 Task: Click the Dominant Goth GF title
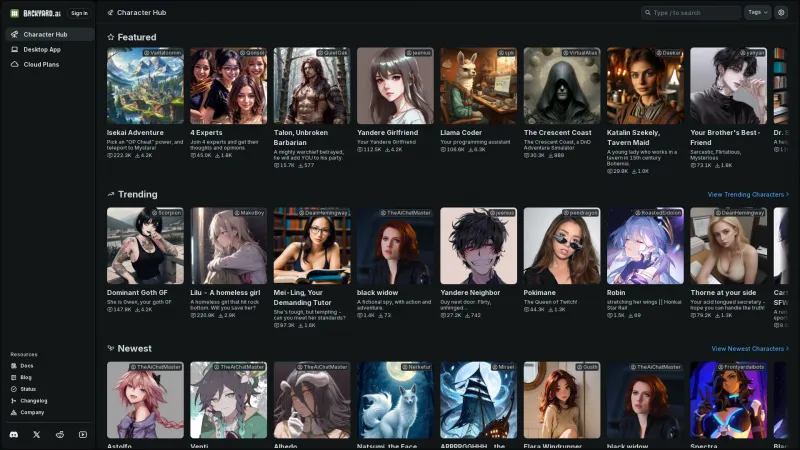pos(137,293)
